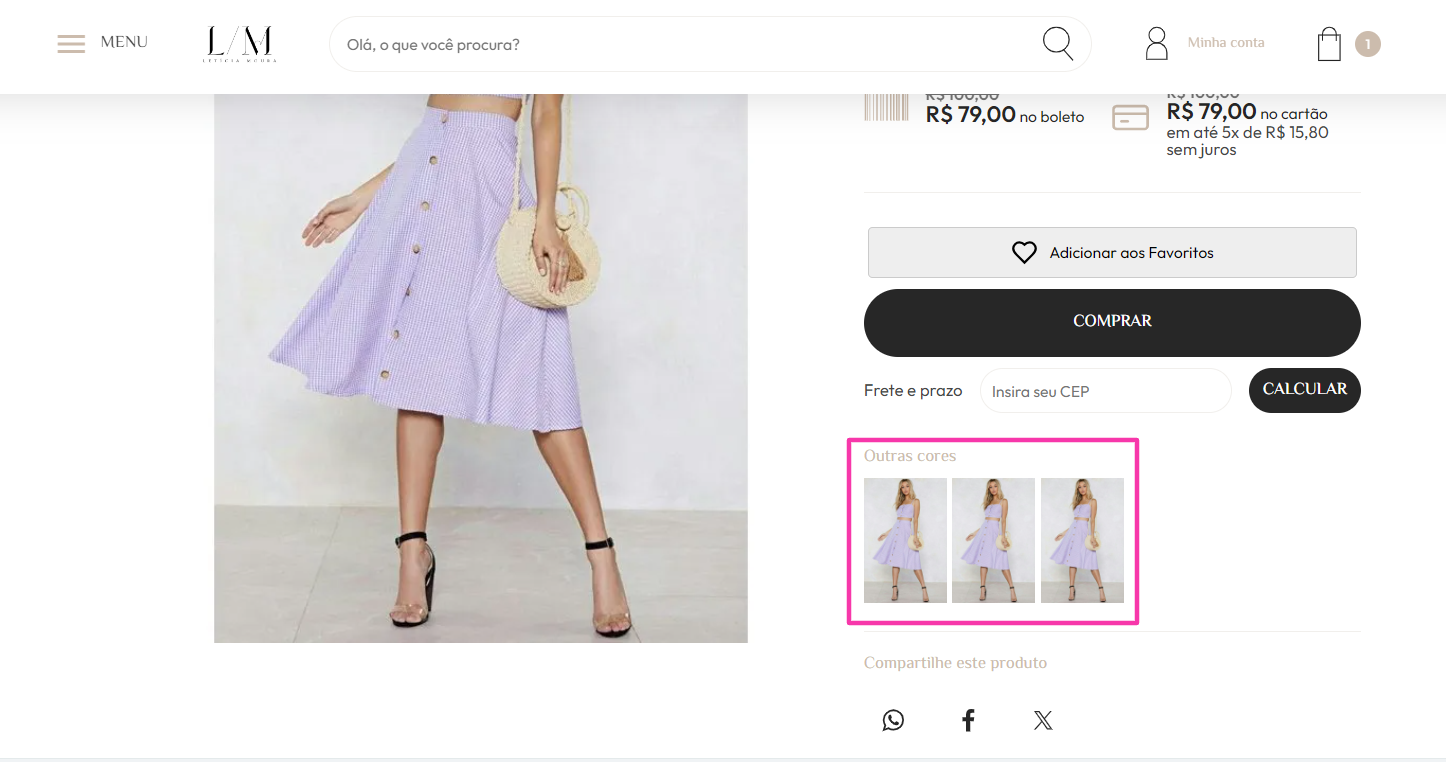Click the cart item count badge
1446x762 pixels.
(x=1368, y=44)
